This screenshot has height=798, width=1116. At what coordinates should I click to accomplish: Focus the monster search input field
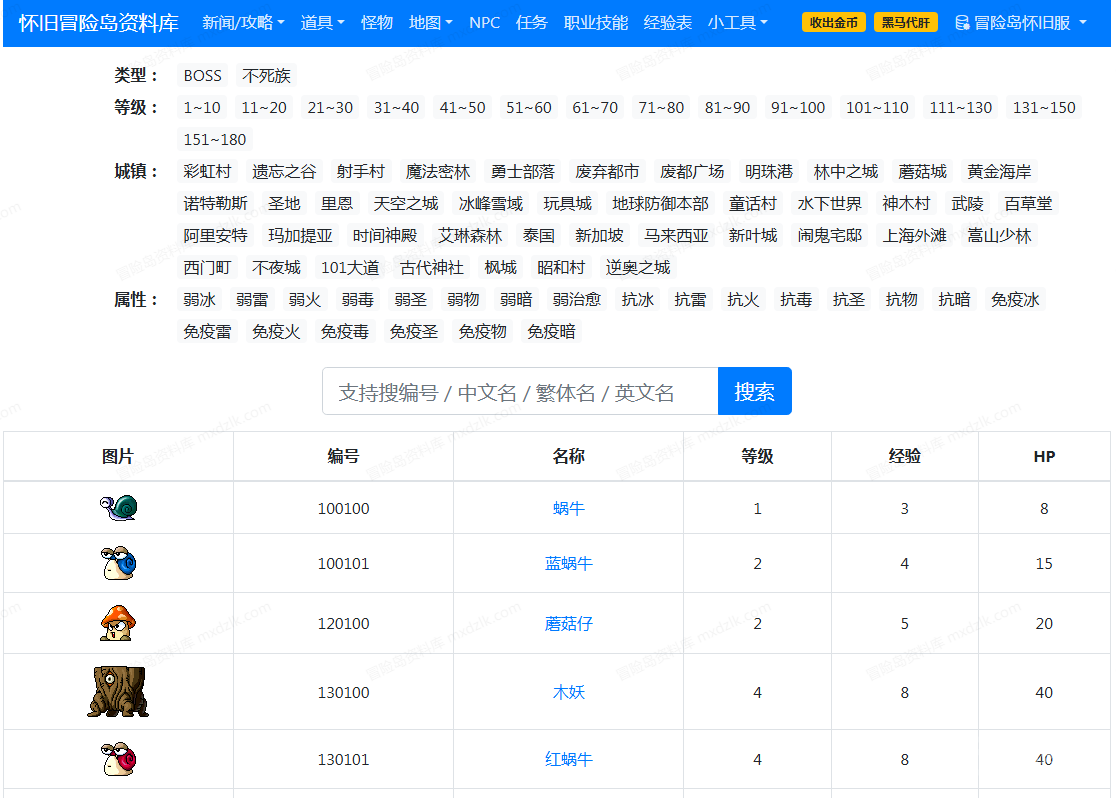(x=520, y=391)
